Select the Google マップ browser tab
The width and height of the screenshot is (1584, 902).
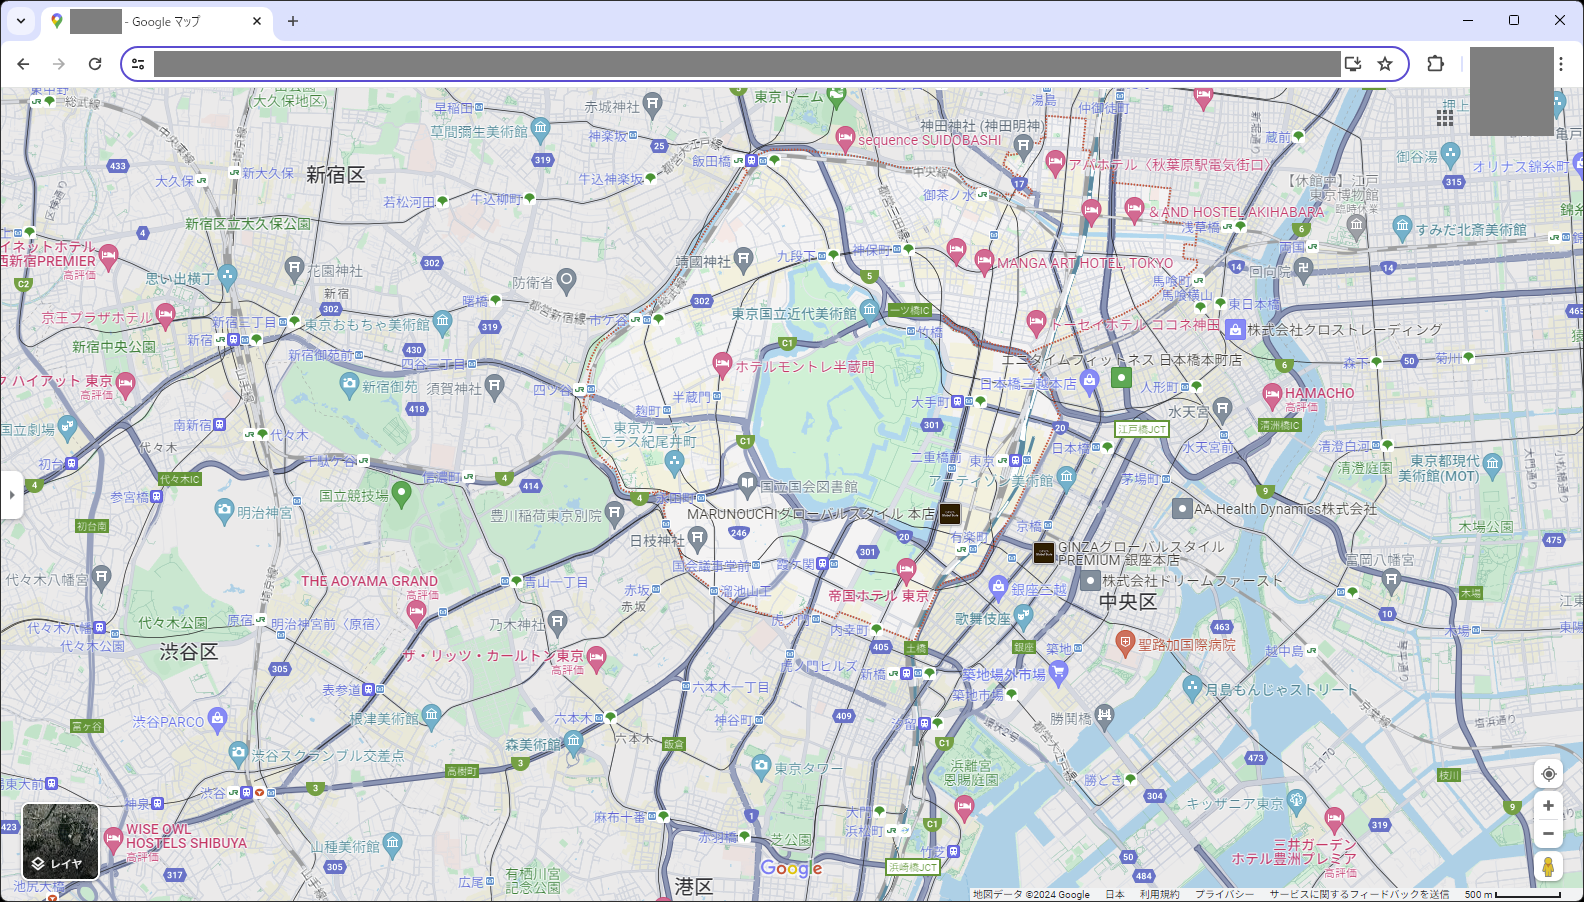(x=155, y=21)
